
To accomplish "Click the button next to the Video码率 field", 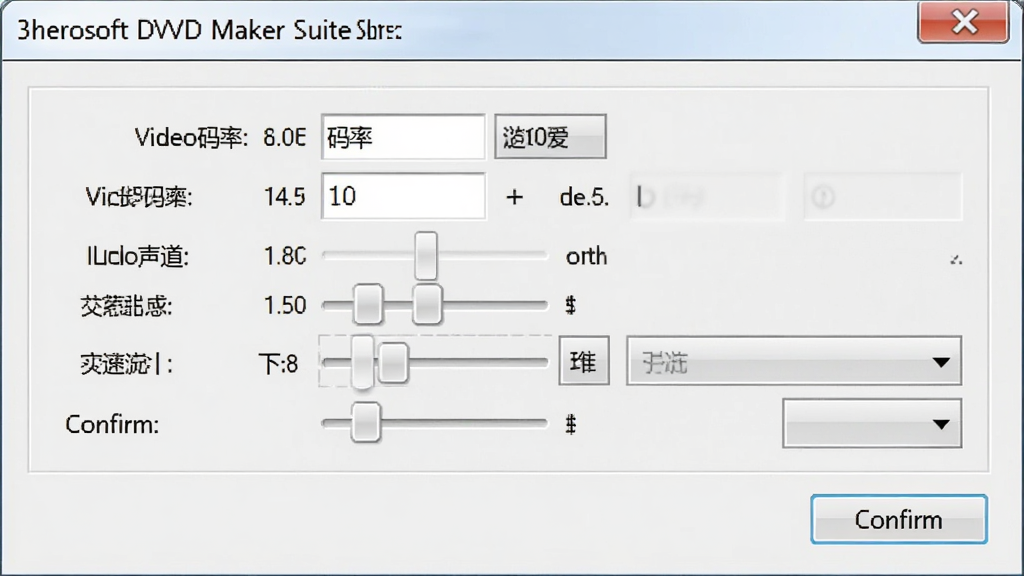I will pos(550,136).
